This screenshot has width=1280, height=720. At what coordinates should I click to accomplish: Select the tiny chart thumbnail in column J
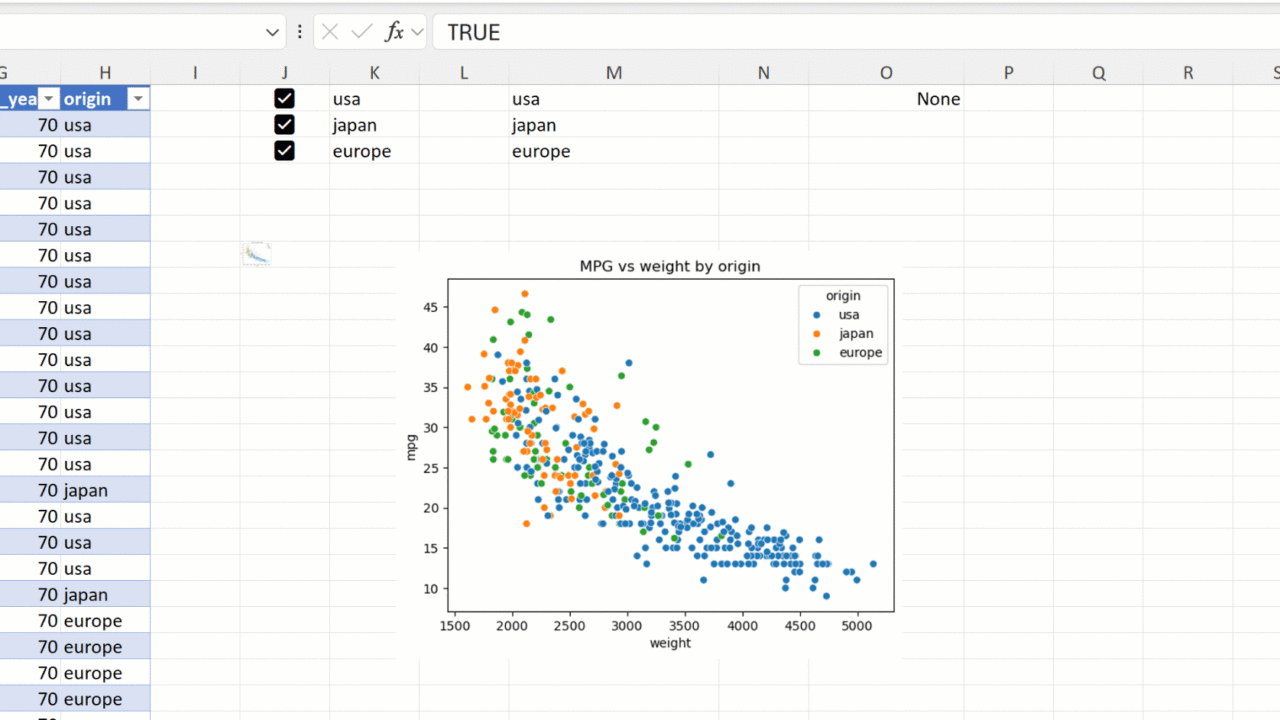tap(257, 254)
